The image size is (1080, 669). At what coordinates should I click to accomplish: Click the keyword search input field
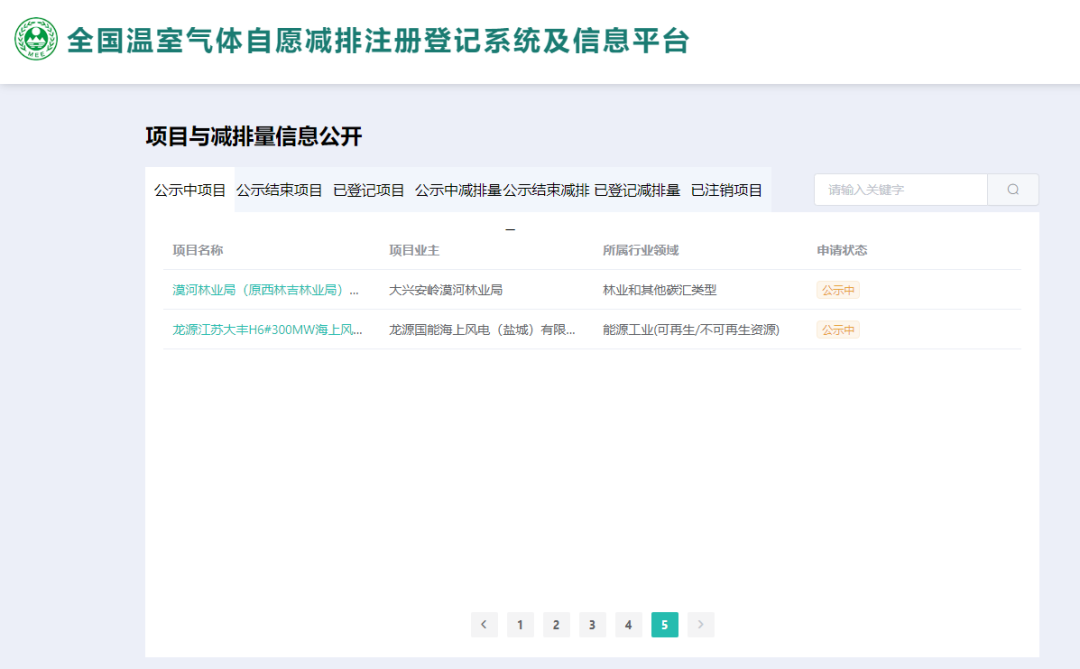point(900,190)
